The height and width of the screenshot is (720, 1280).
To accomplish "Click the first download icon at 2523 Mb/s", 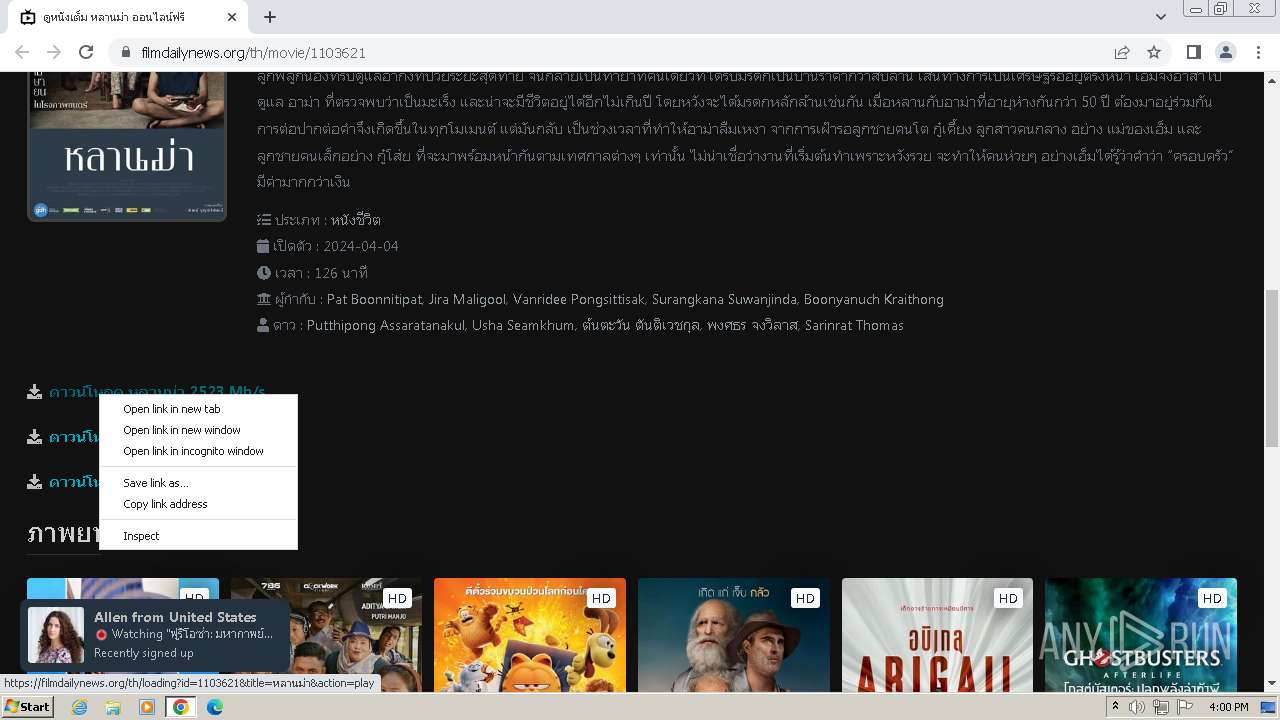I will [35, 391].
